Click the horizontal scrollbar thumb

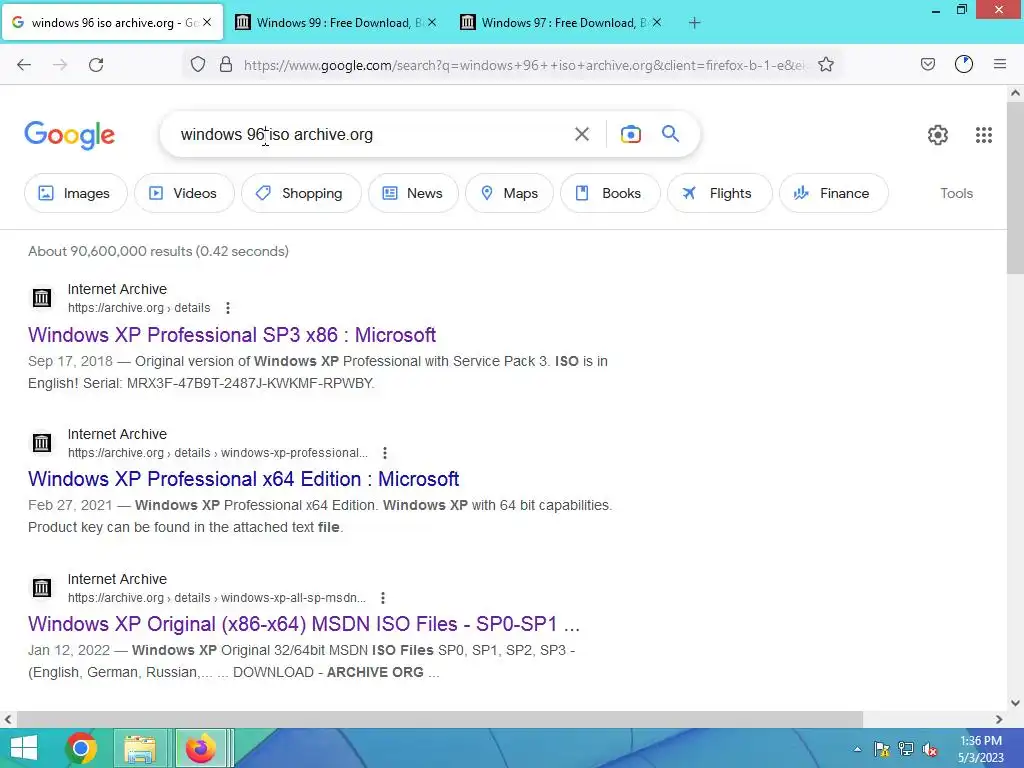tap(439, 719)
